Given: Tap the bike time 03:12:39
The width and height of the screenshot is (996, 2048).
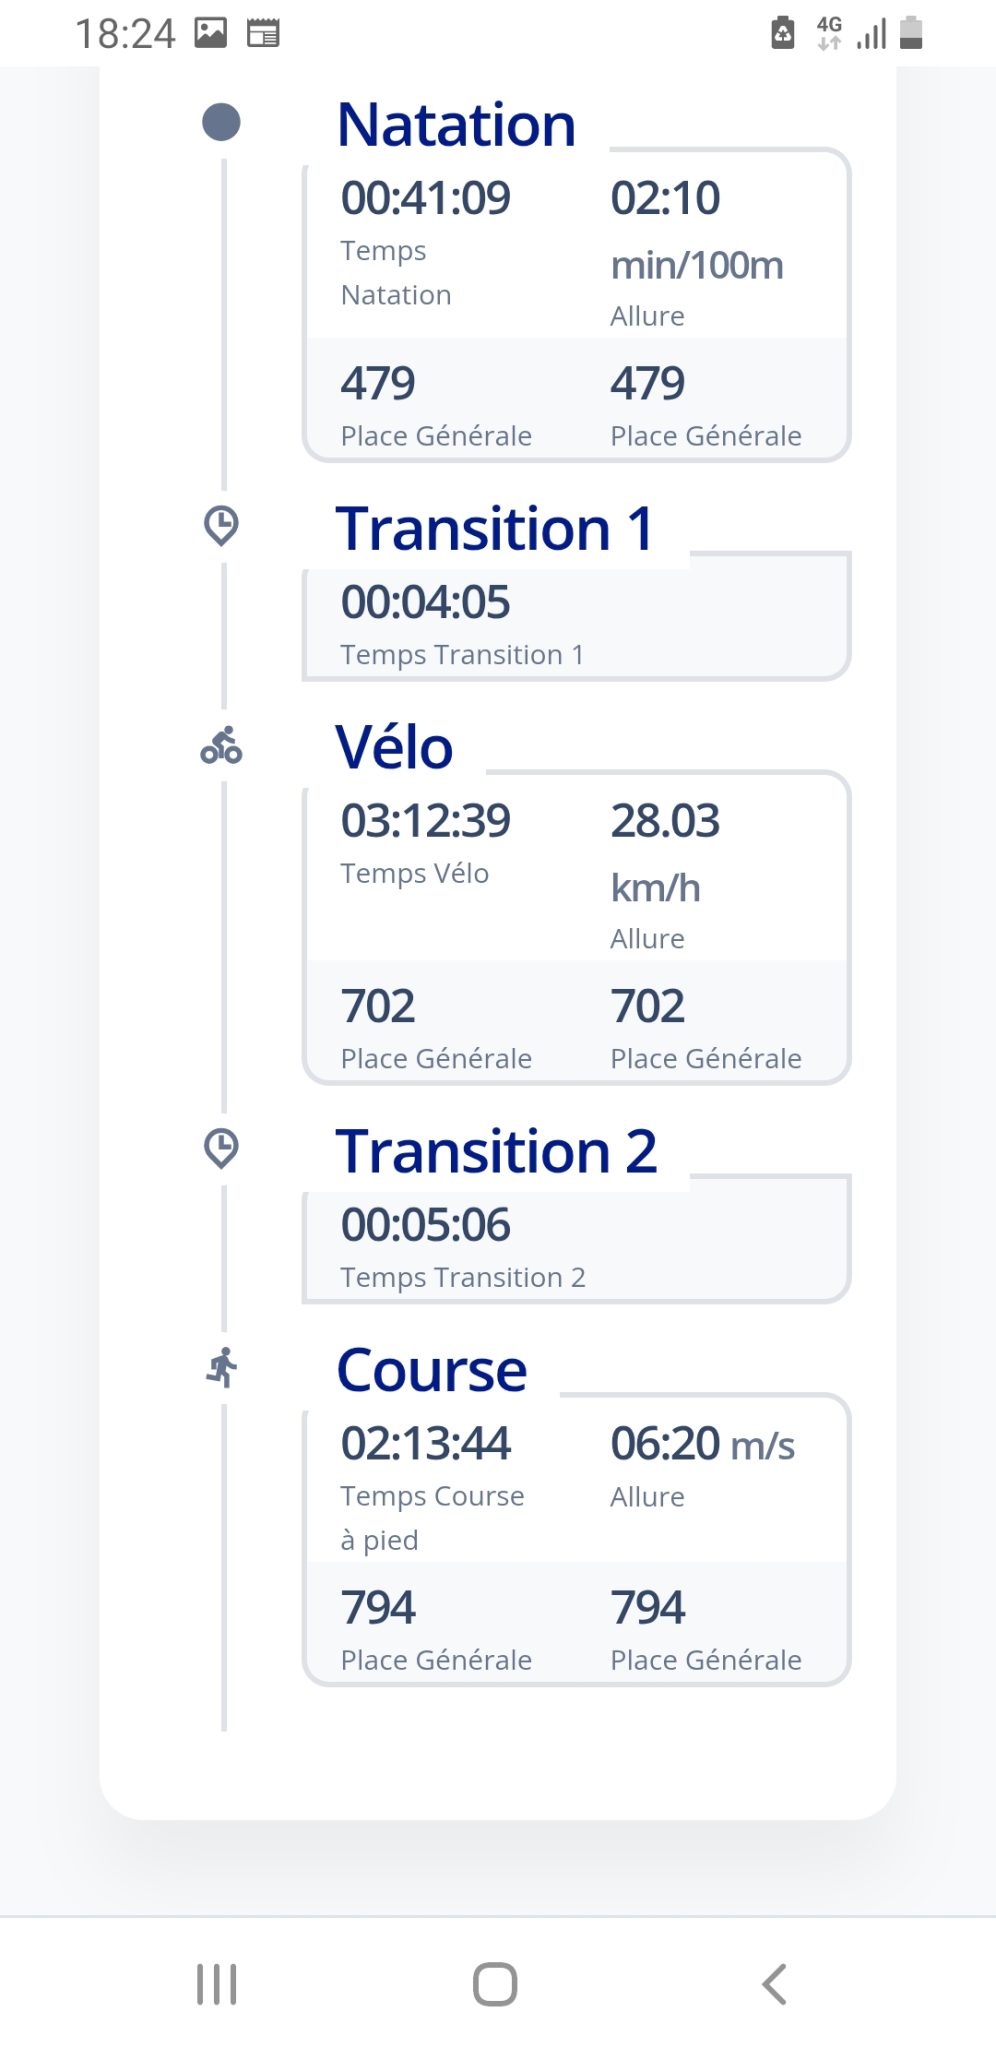Looking at the screenshot, I should coord(425,821).
